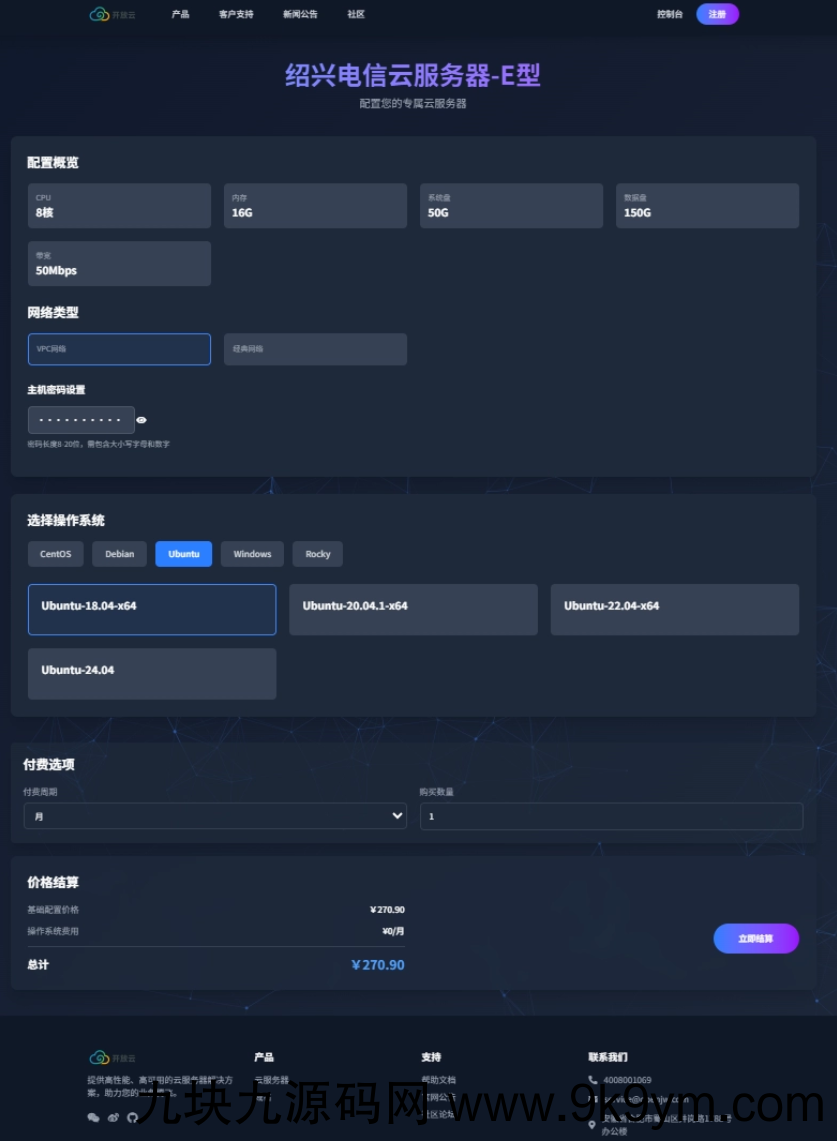Switch to the CentOS operating system tab
The width and height of the screenshot is (837, 1141).
[56, 554]
